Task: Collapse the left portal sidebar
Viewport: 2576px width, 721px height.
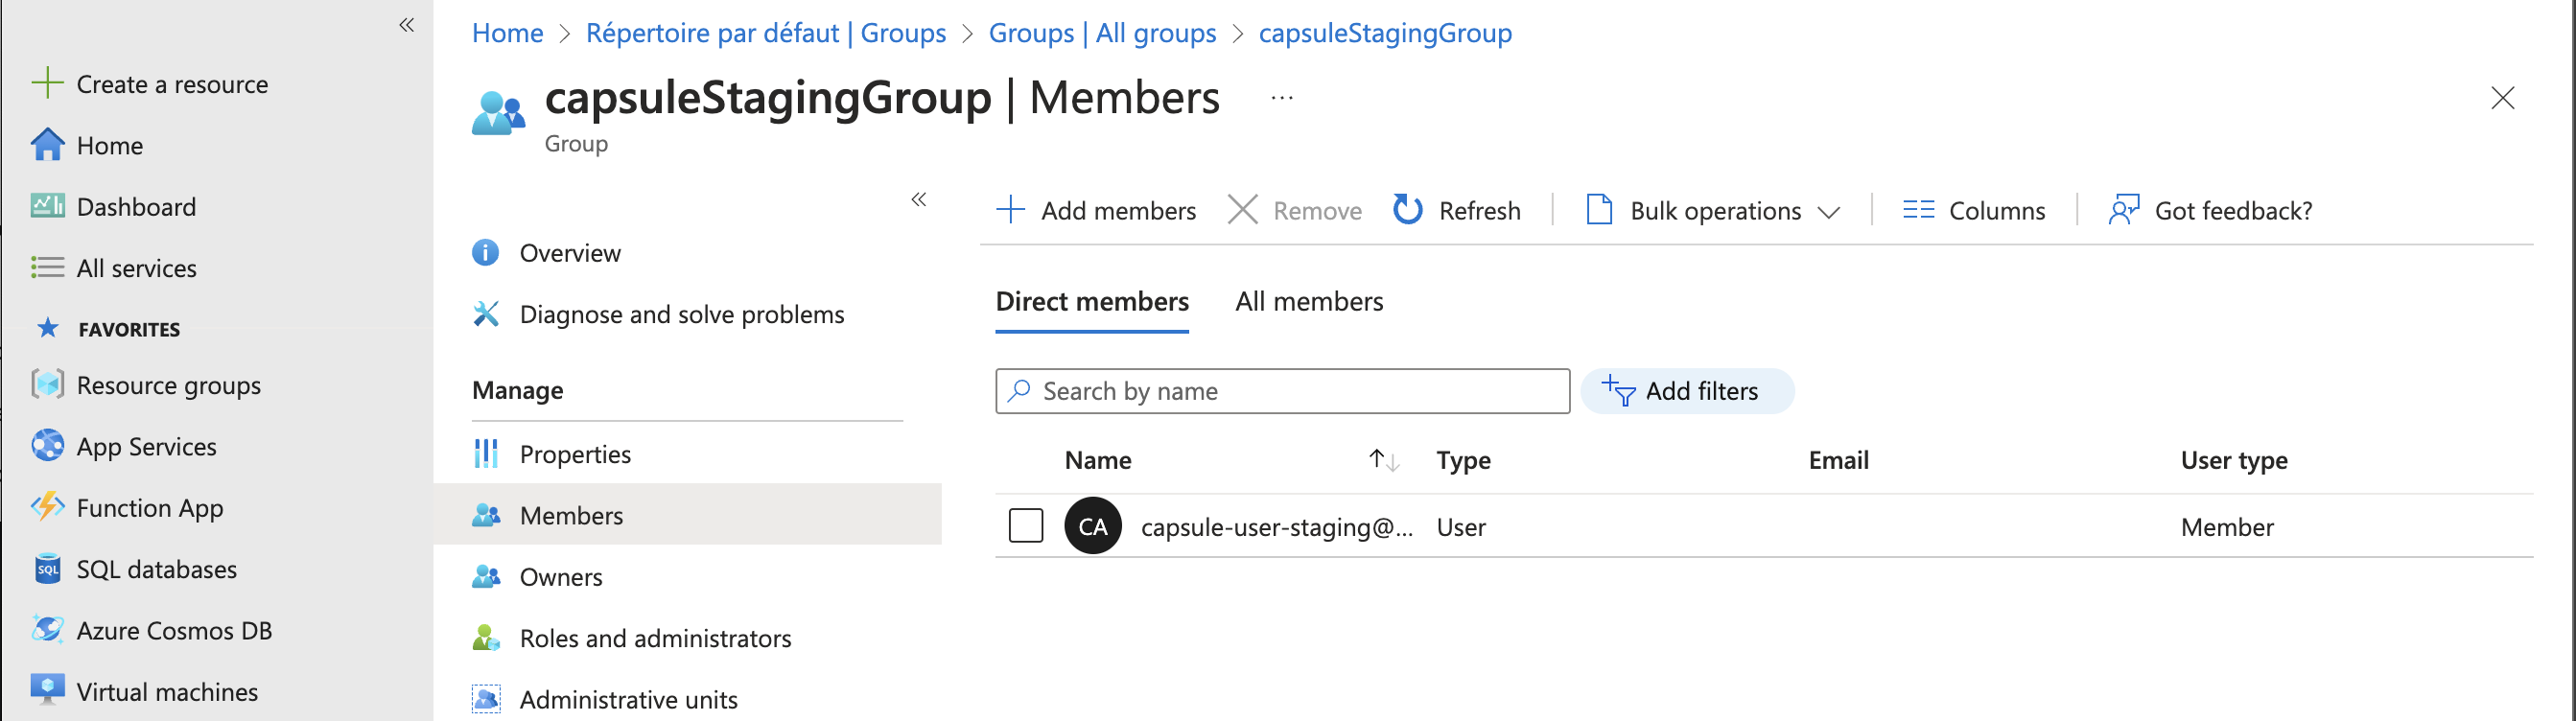Action: pos(406,25)
